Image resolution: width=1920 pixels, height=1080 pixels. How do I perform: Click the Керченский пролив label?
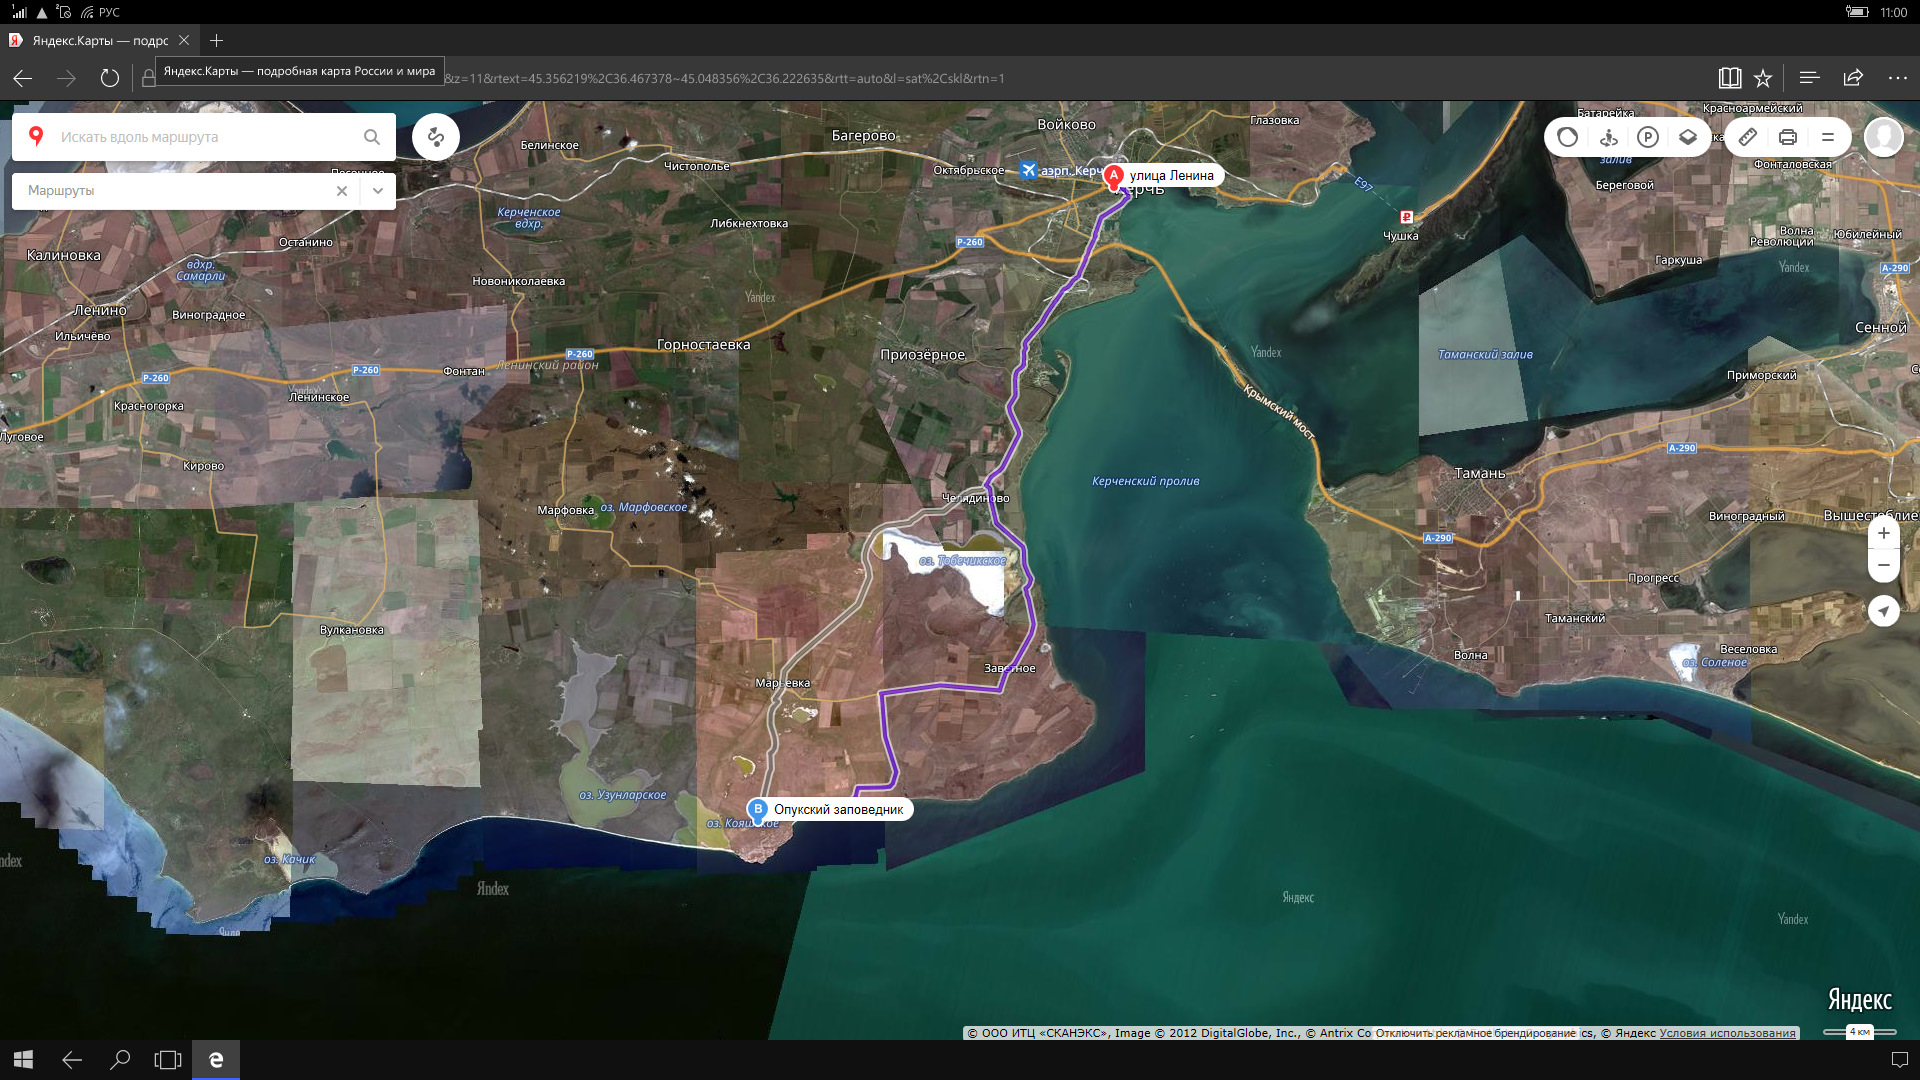(x=1146, y=481)
